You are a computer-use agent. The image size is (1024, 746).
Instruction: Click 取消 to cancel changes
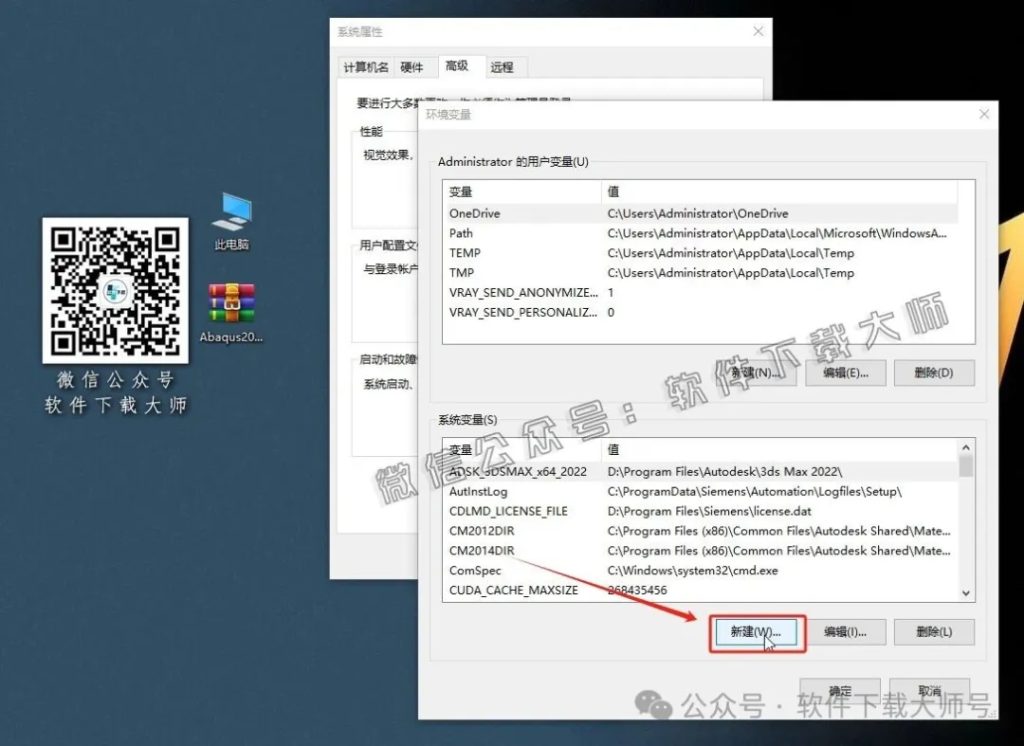(930, 690)
